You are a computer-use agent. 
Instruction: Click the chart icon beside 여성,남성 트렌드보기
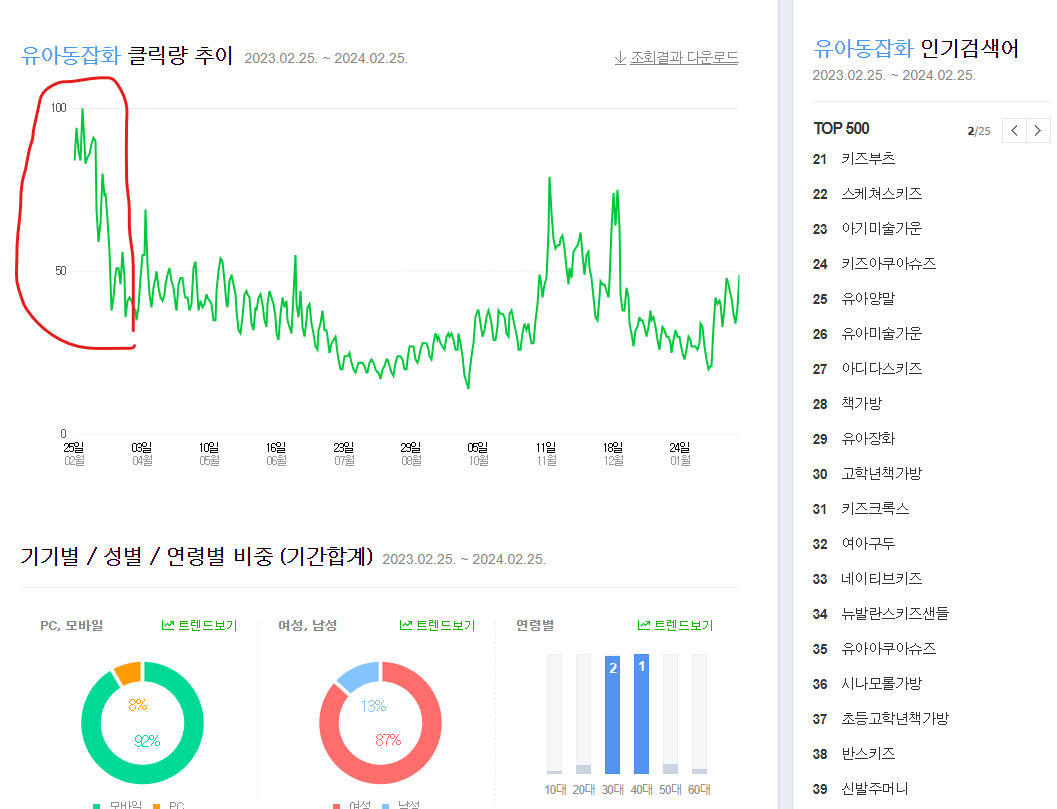coord(406,624)
